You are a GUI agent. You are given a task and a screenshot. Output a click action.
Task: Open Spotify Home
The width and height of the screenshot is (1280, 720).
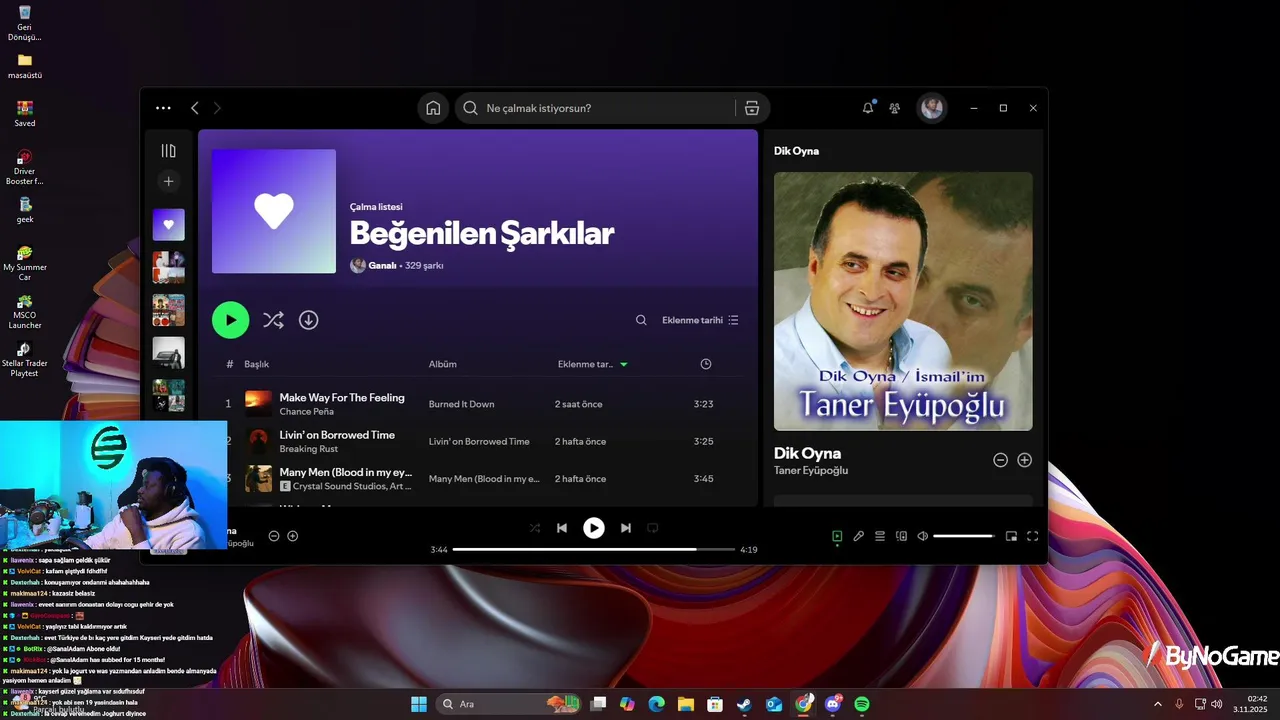(x=433, y=108)
